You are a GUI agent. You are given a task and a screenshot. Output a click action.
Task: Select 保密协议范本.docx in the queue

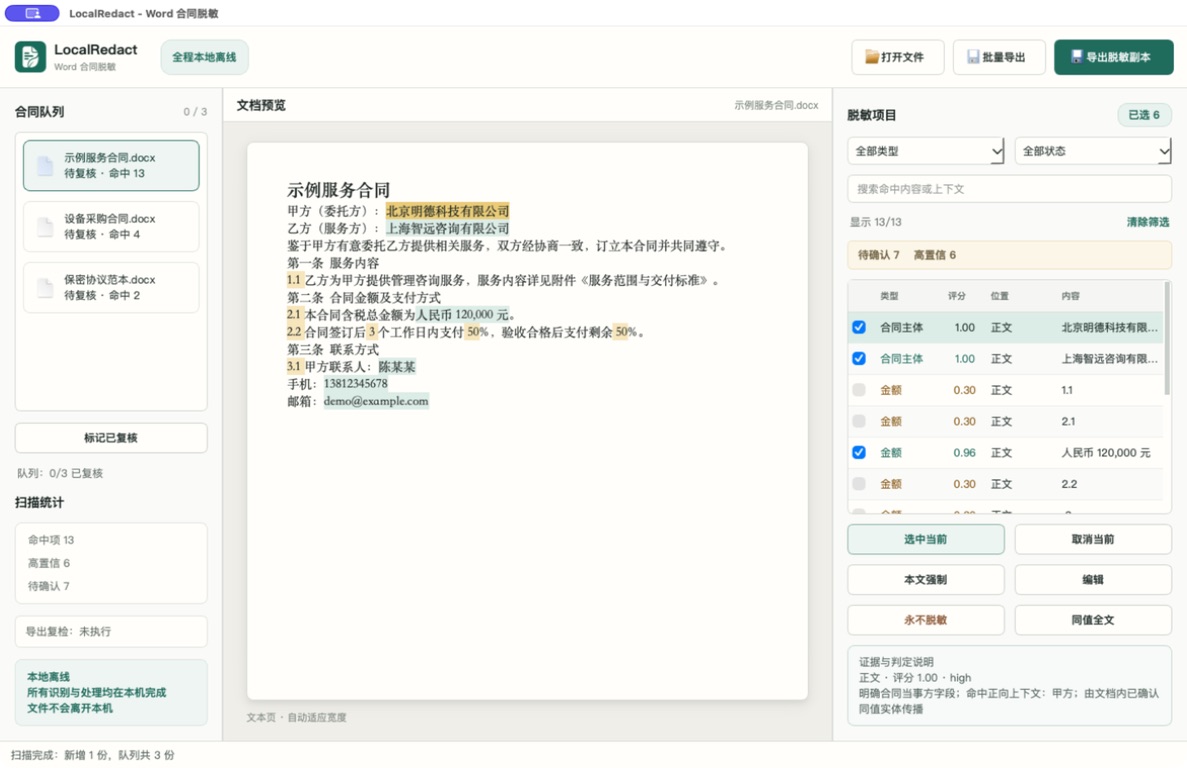click(111, 288)
